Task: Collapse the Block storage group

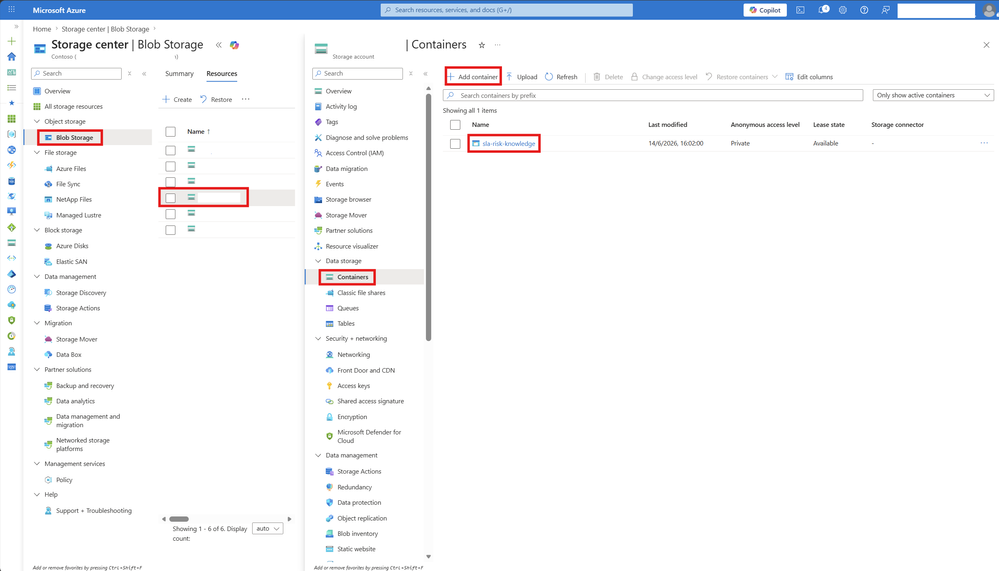Action: [x=36, y=231]
